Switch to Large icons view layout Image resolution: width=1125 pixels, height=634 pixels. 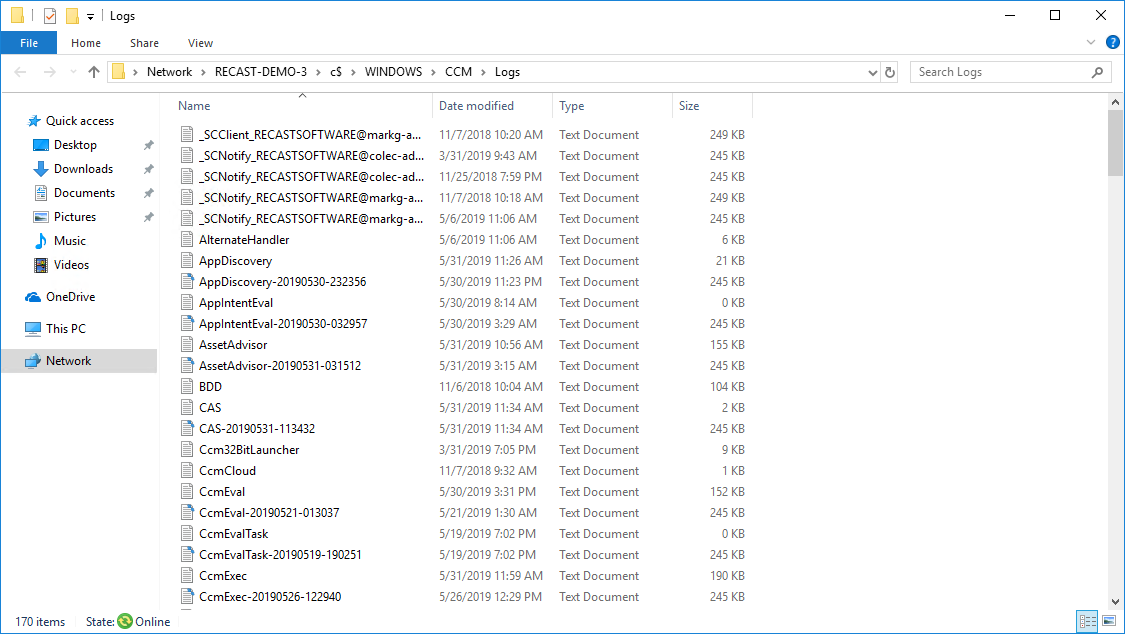pyautogui.click(x=1109, y=622)
